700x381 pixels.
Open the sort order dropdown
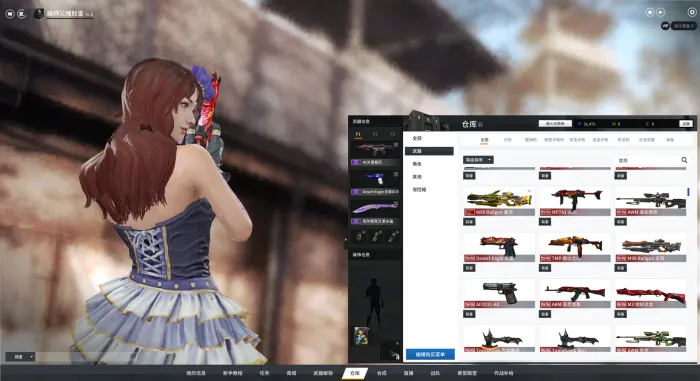click(478, 160)
